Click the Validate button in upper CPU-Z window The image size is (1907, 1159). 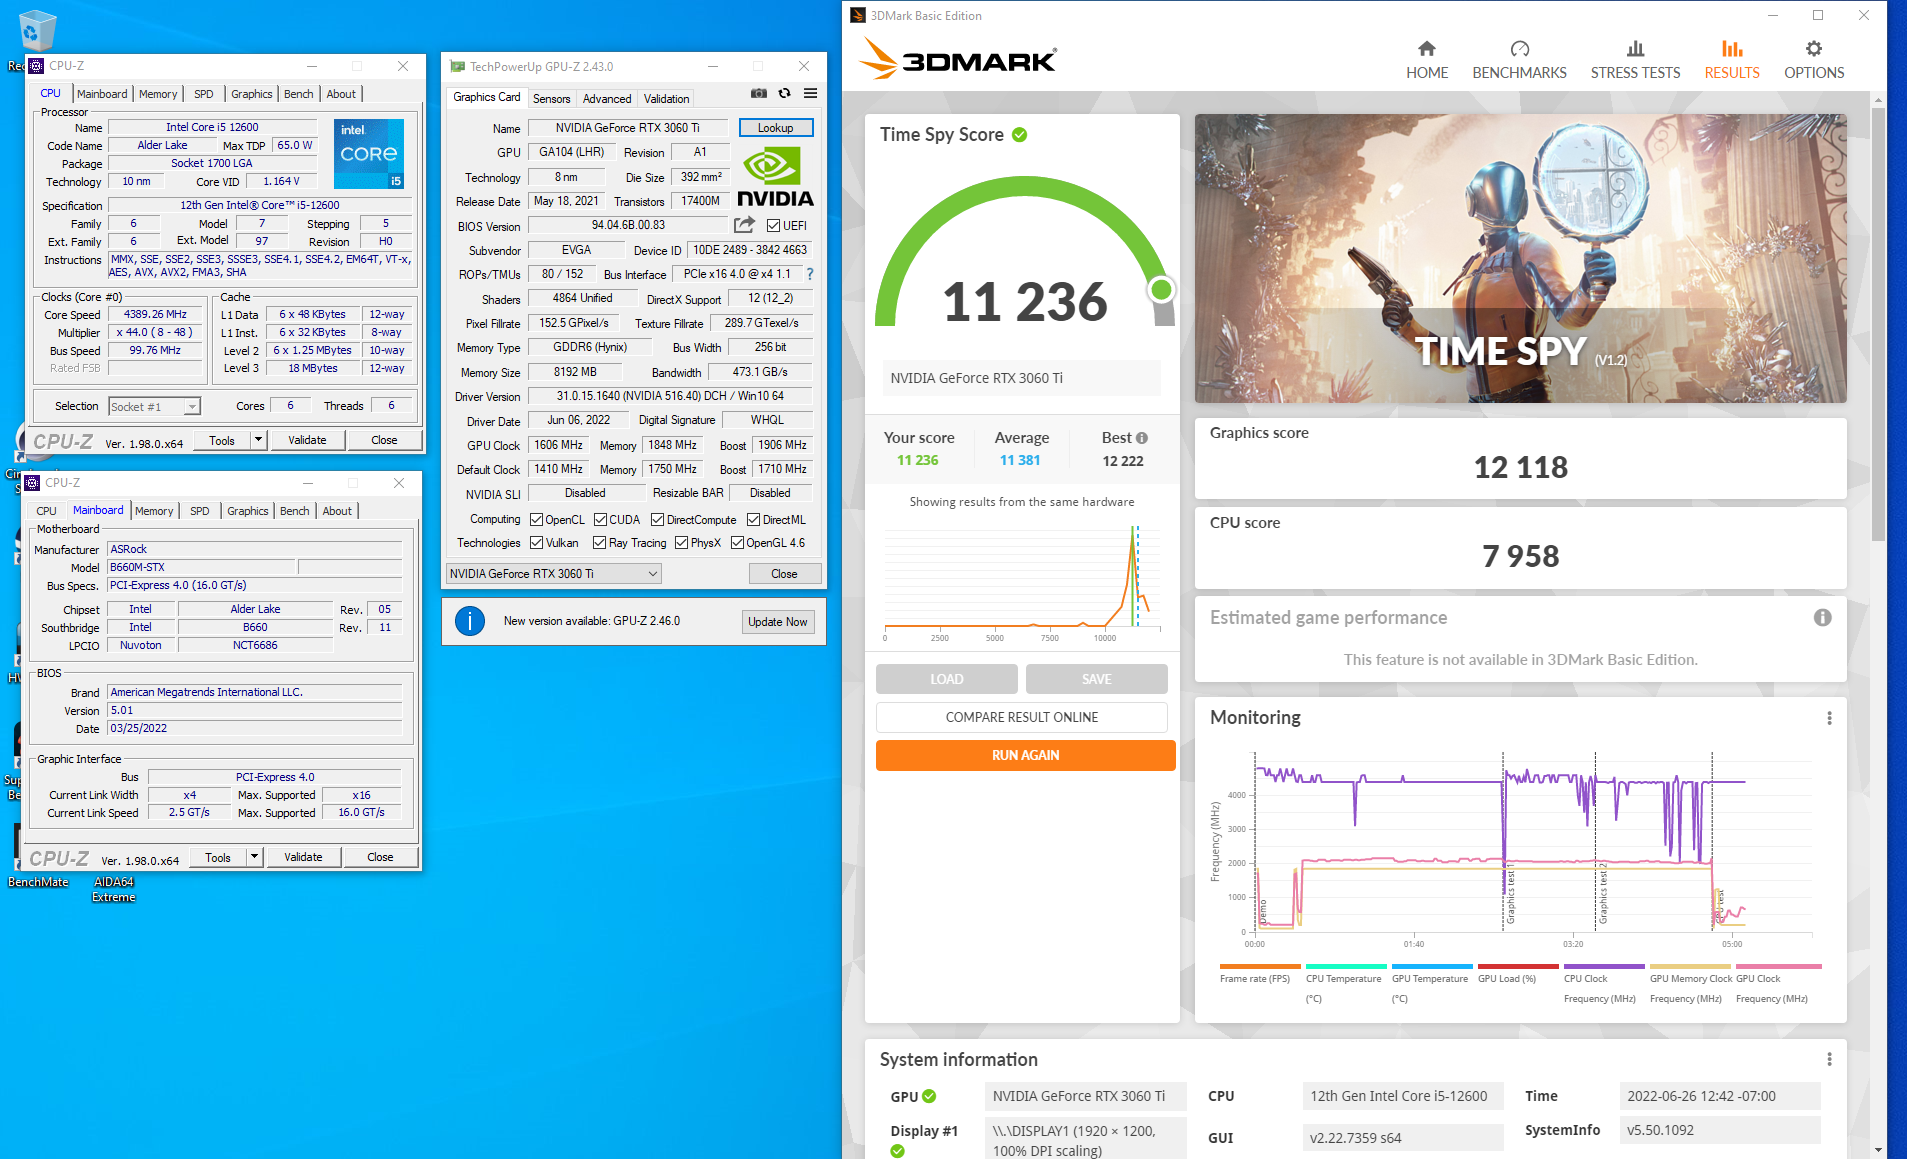pyautogui.click(x=307, y=440)
